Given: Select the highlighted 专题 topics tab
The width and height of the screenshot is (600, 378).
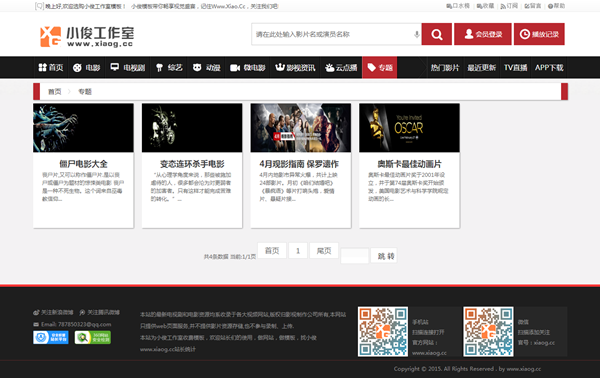Looking at the screenshot, I should coord(380,68).
